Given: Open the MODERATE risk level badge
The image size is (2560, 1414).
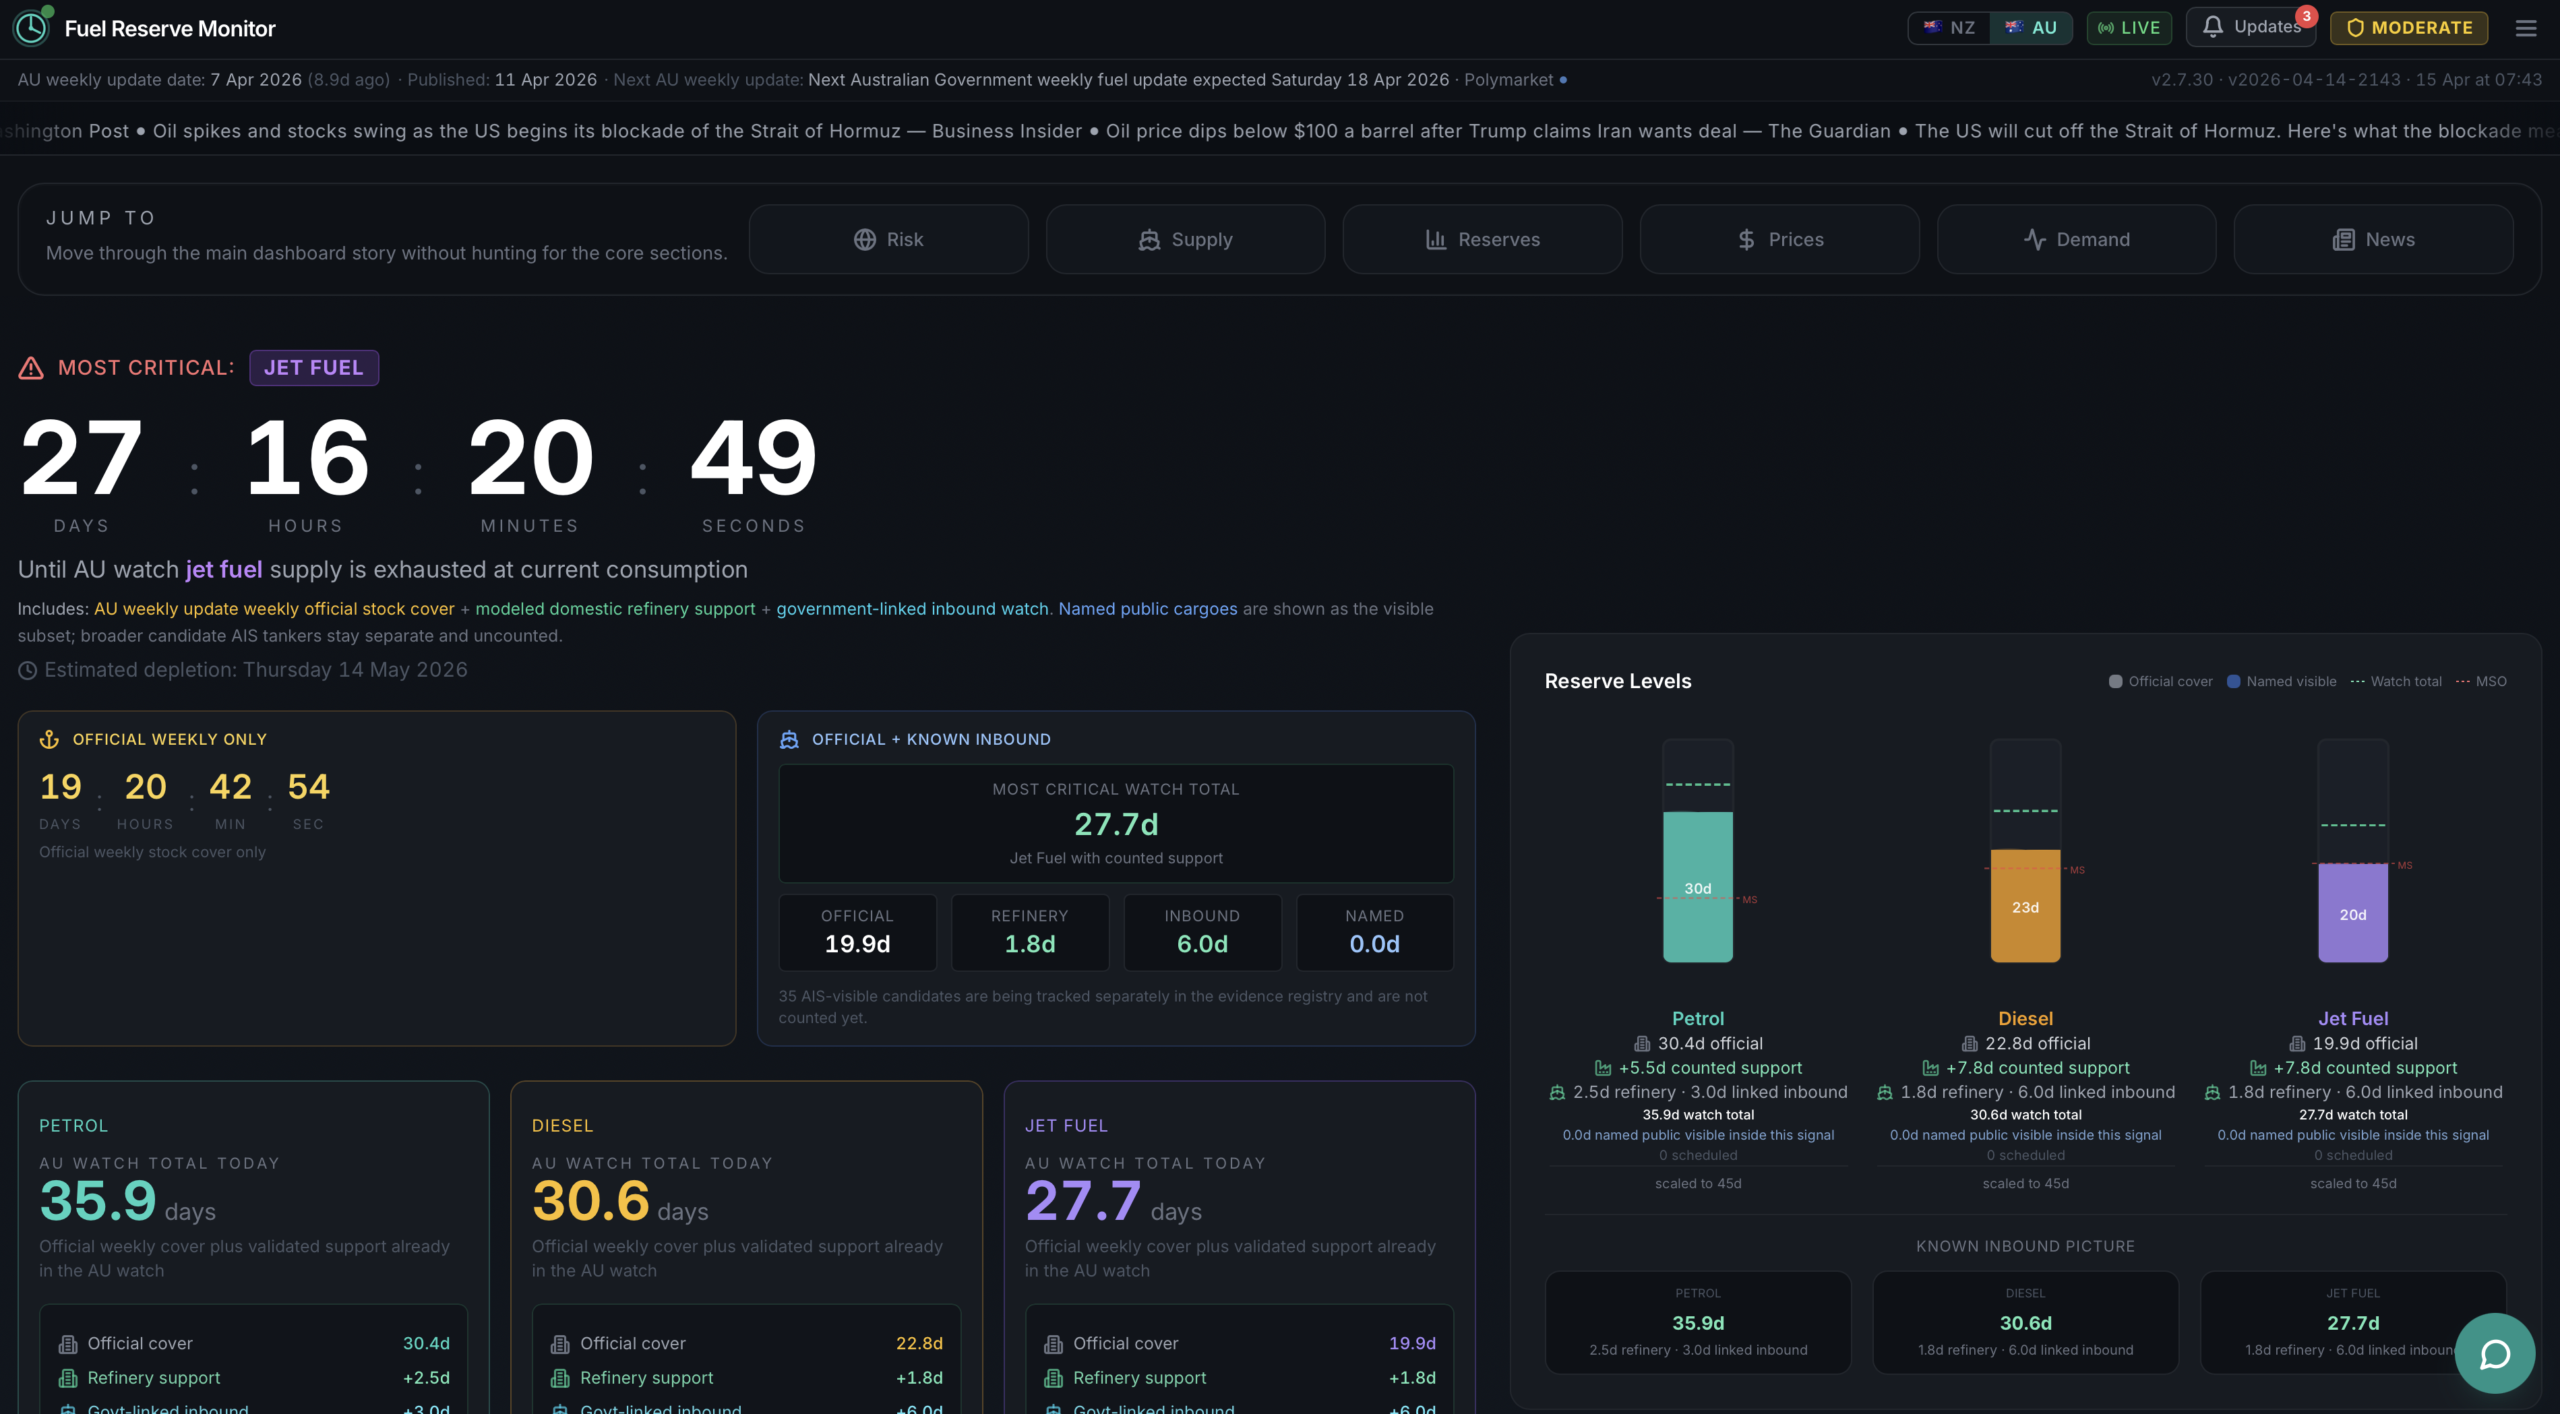Looking at the screenshot, I should (x=2408, y=28).
